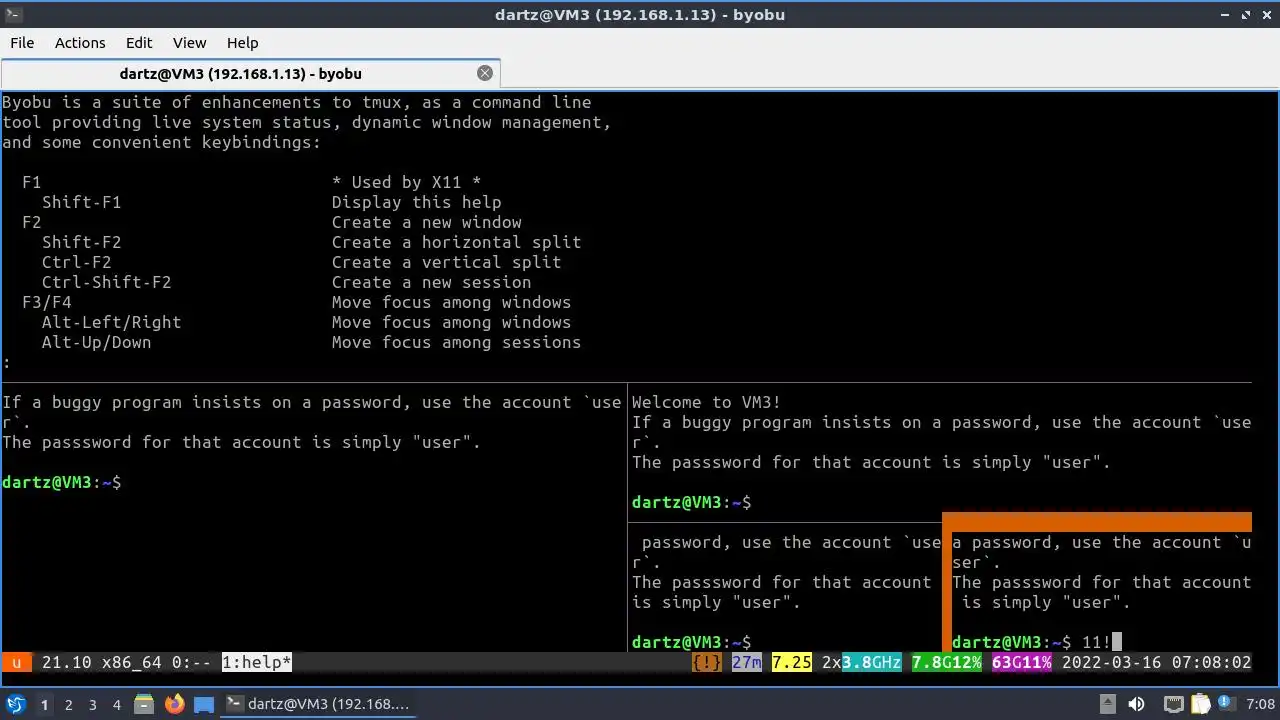
Task: Click the '2022-03-16' date in byobu status
Action: (x=1111, y=662)
